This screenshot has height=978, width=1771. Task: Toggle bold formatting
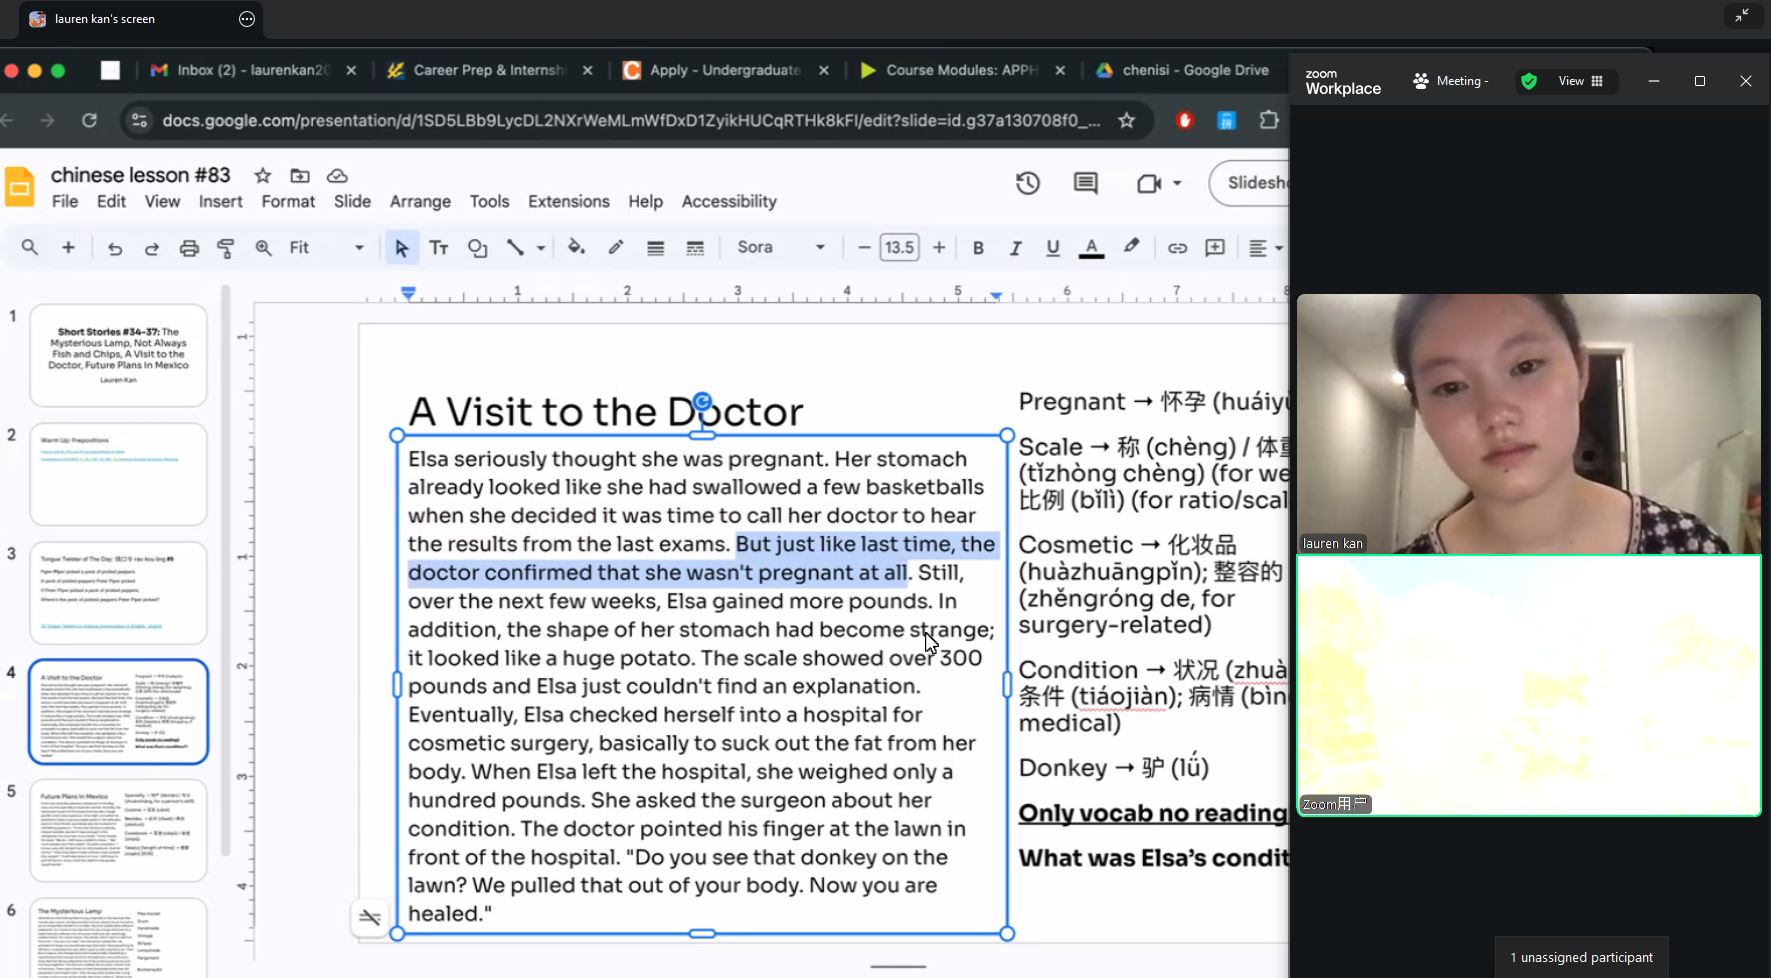point(978,248)
